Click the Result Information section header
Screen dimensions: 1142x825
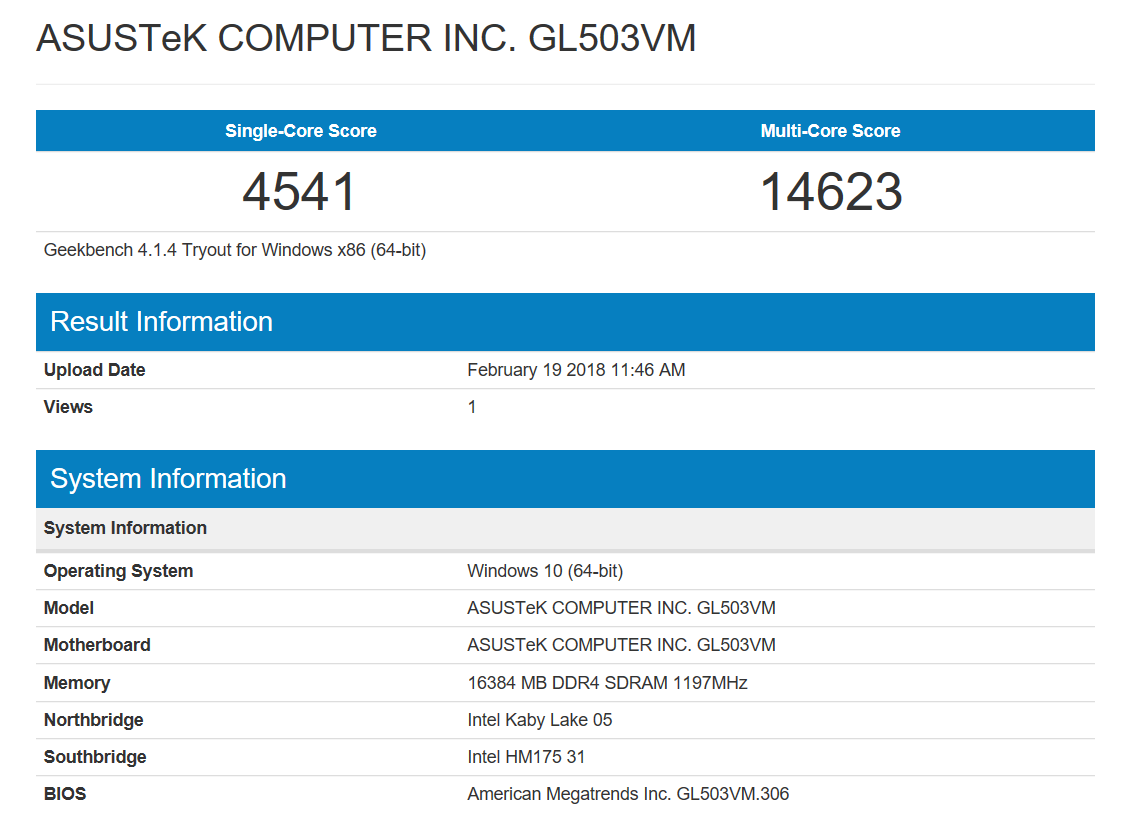point(161,322)
